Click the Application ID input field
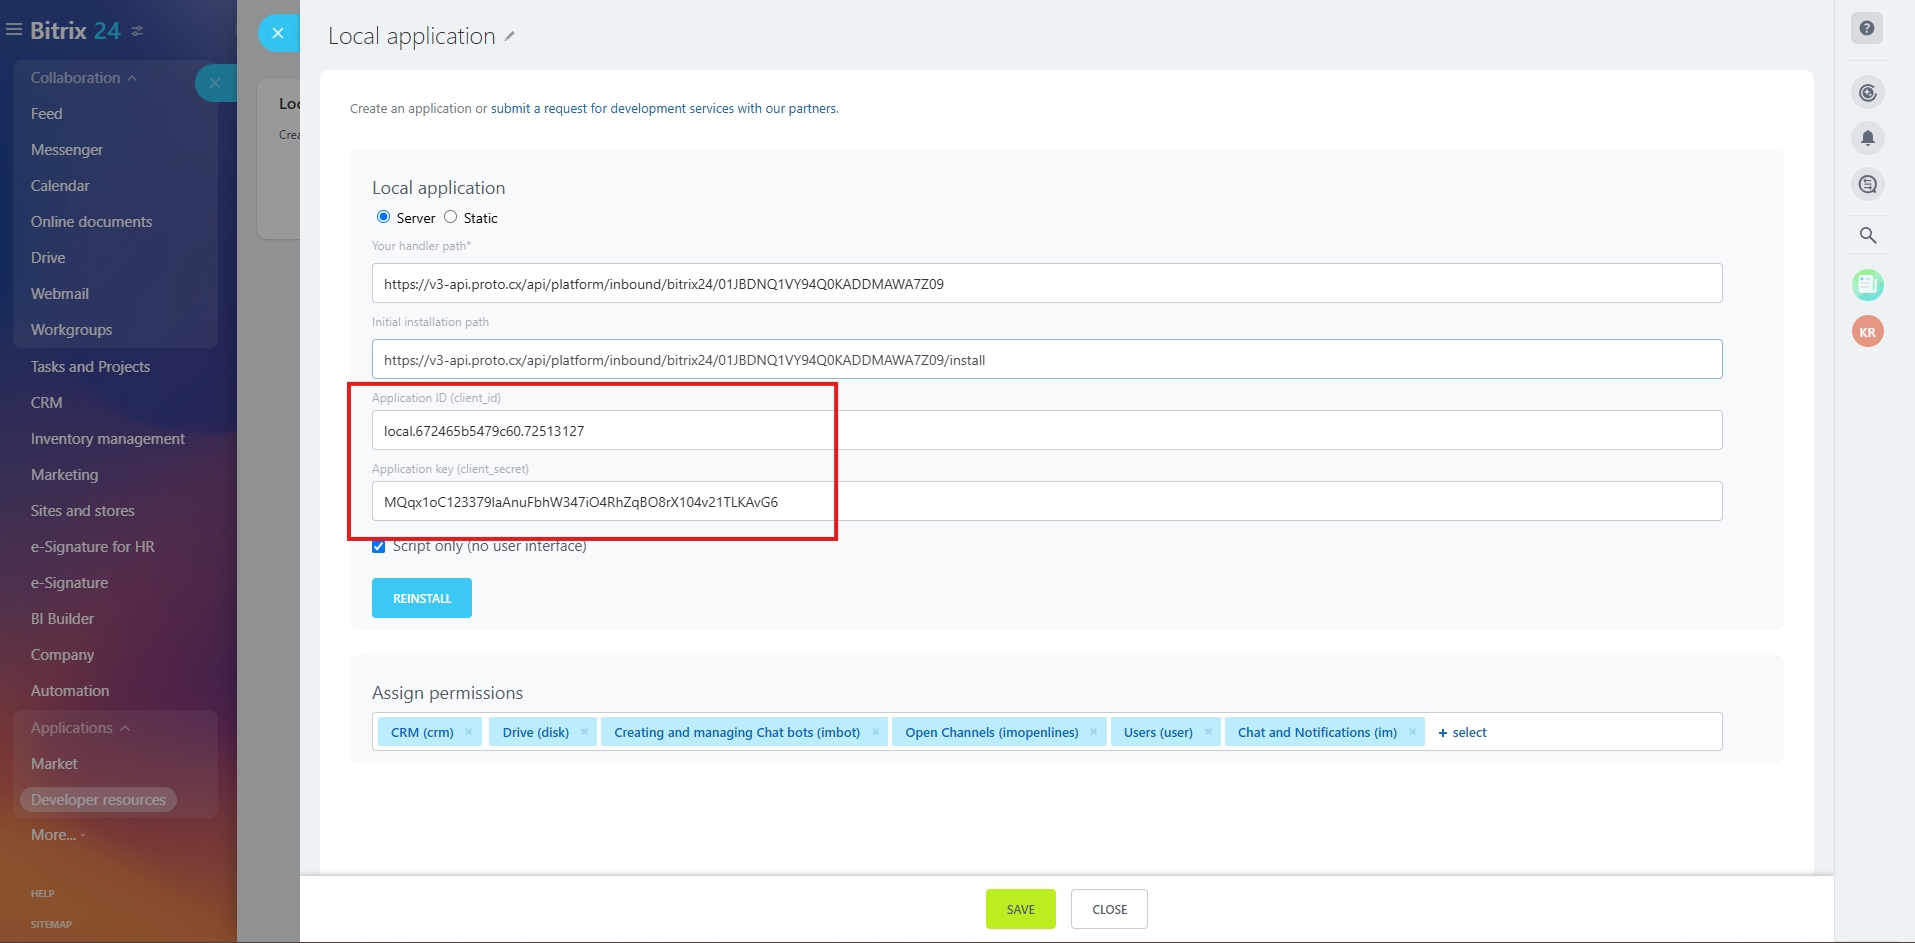 pos(1046,431)
